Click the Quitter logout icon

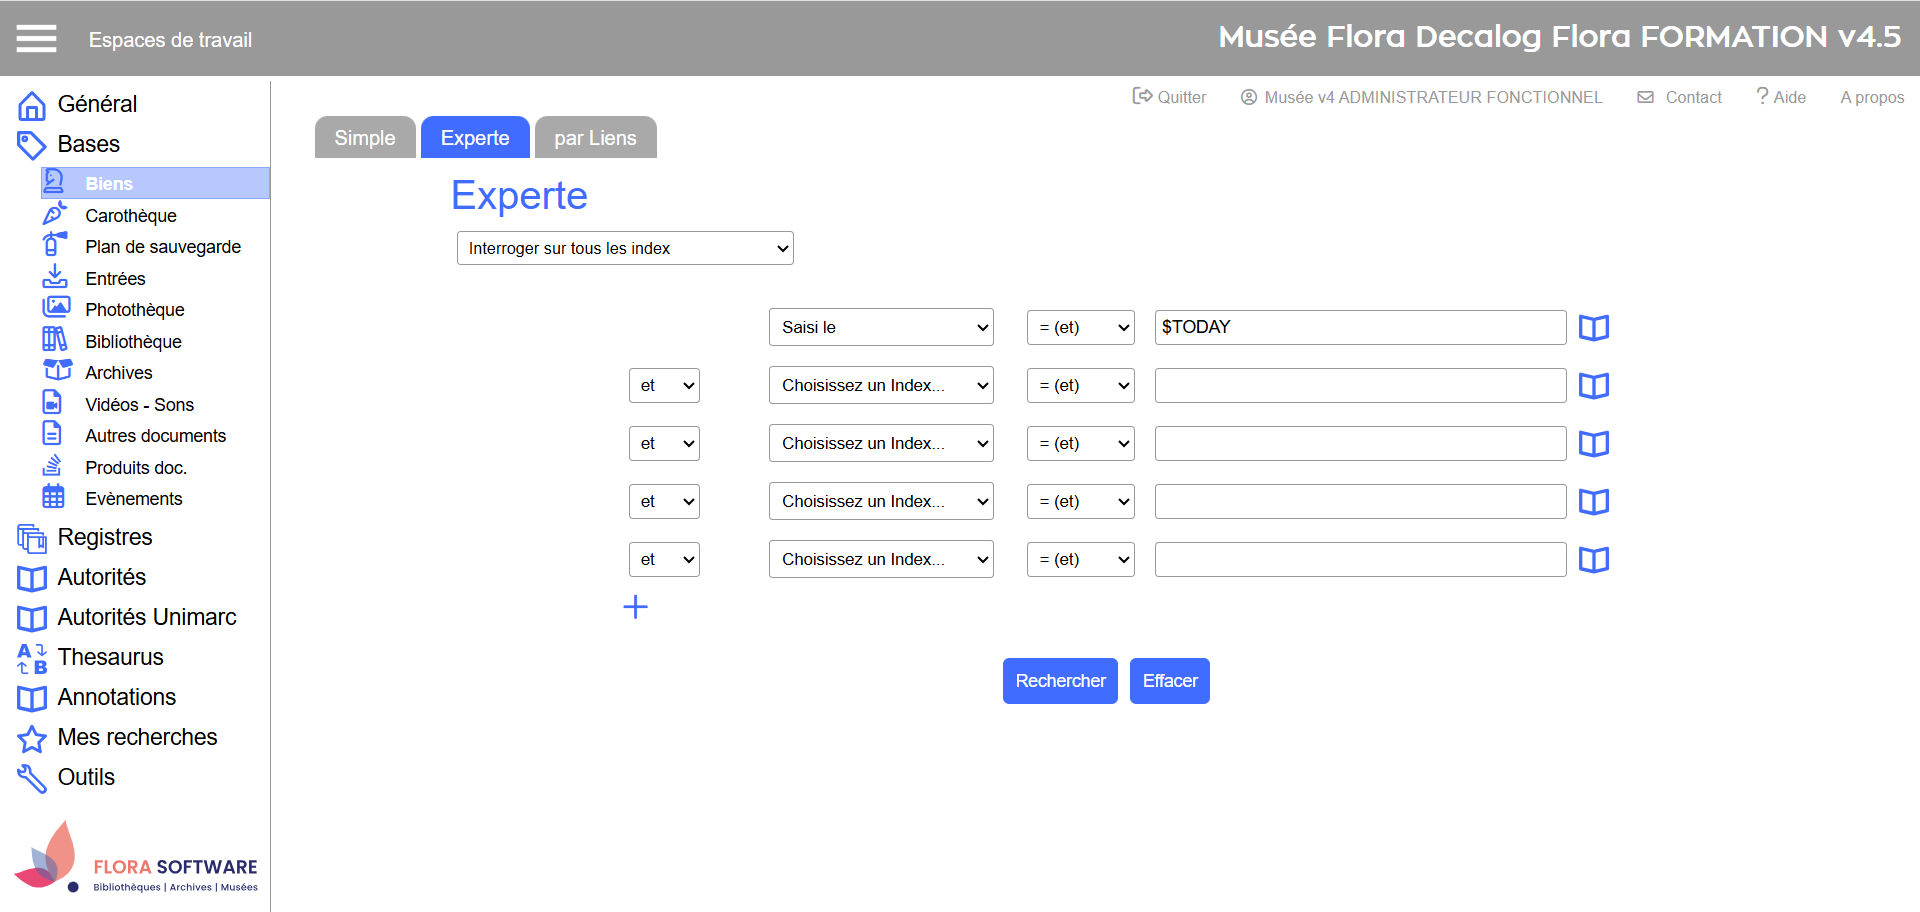pyautogui.click(x=1142, y=96)
